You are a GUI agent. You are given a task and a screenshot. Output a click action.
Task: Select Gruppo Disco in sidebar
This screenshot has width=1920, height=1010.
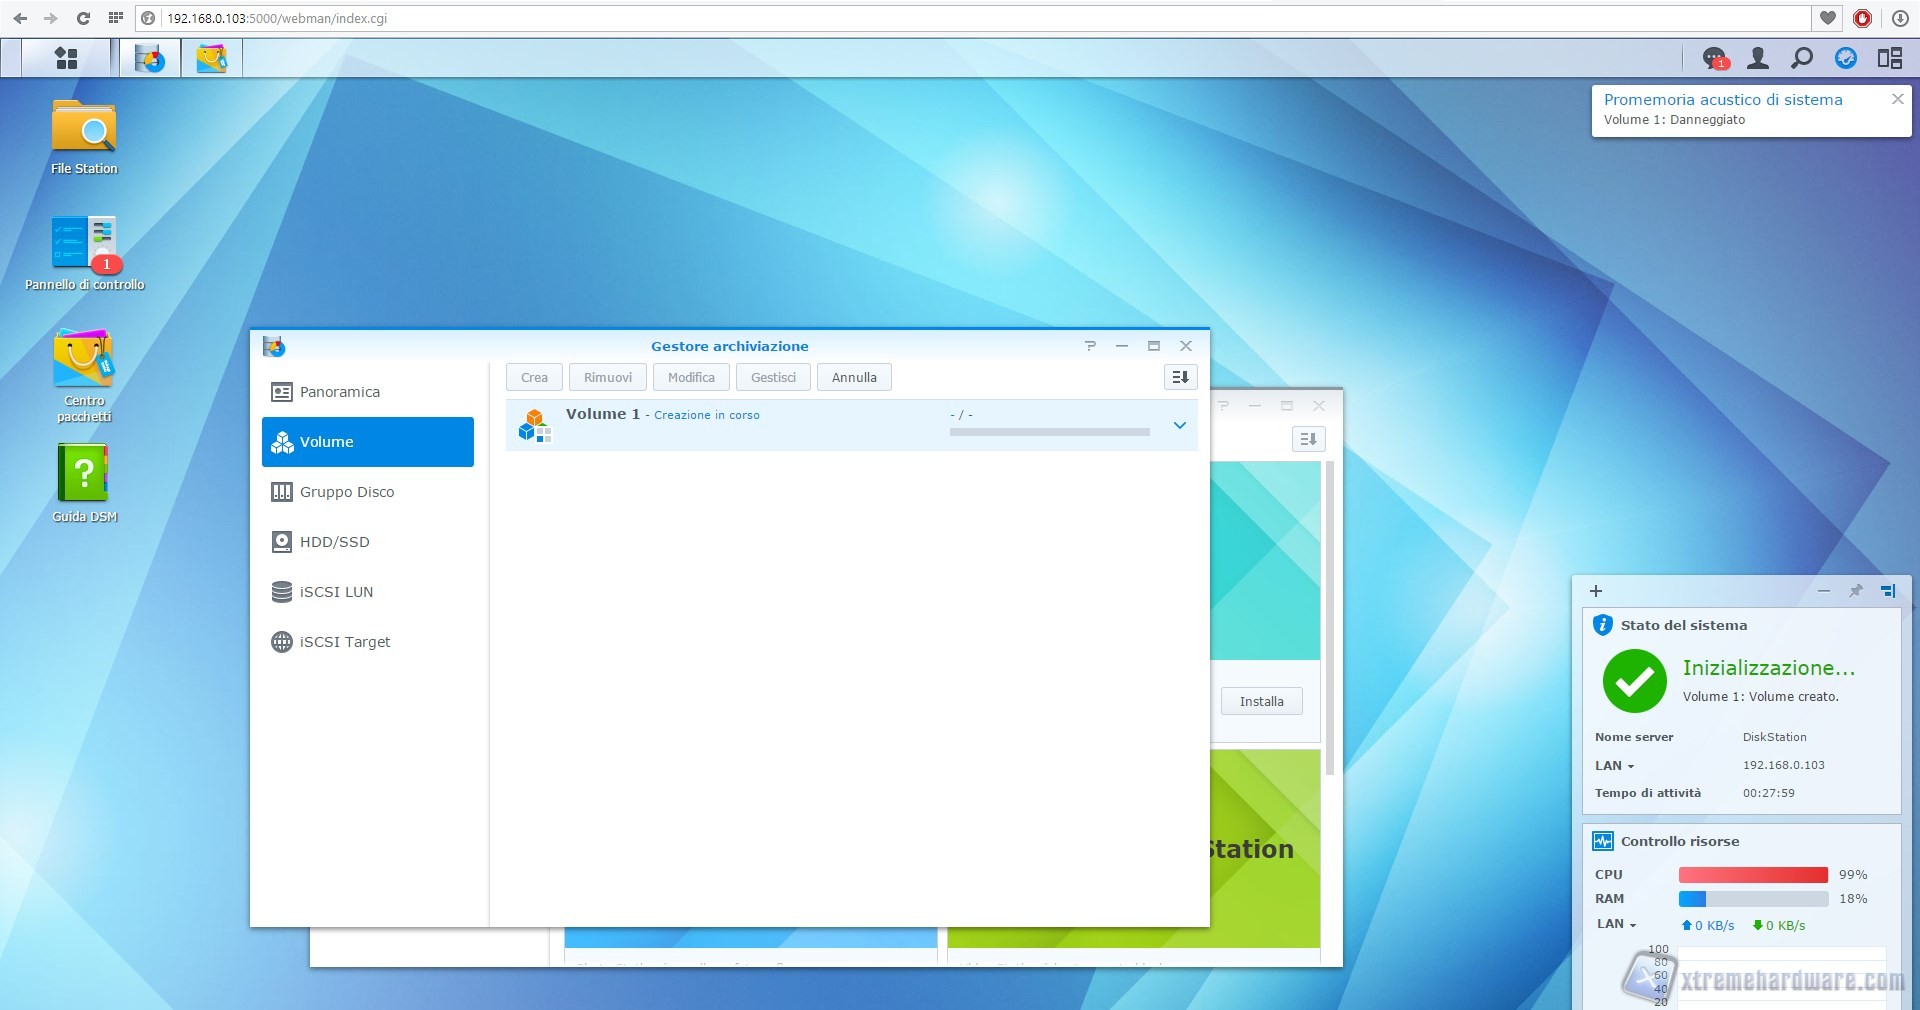pyautogui.click(x=347, y=492)
